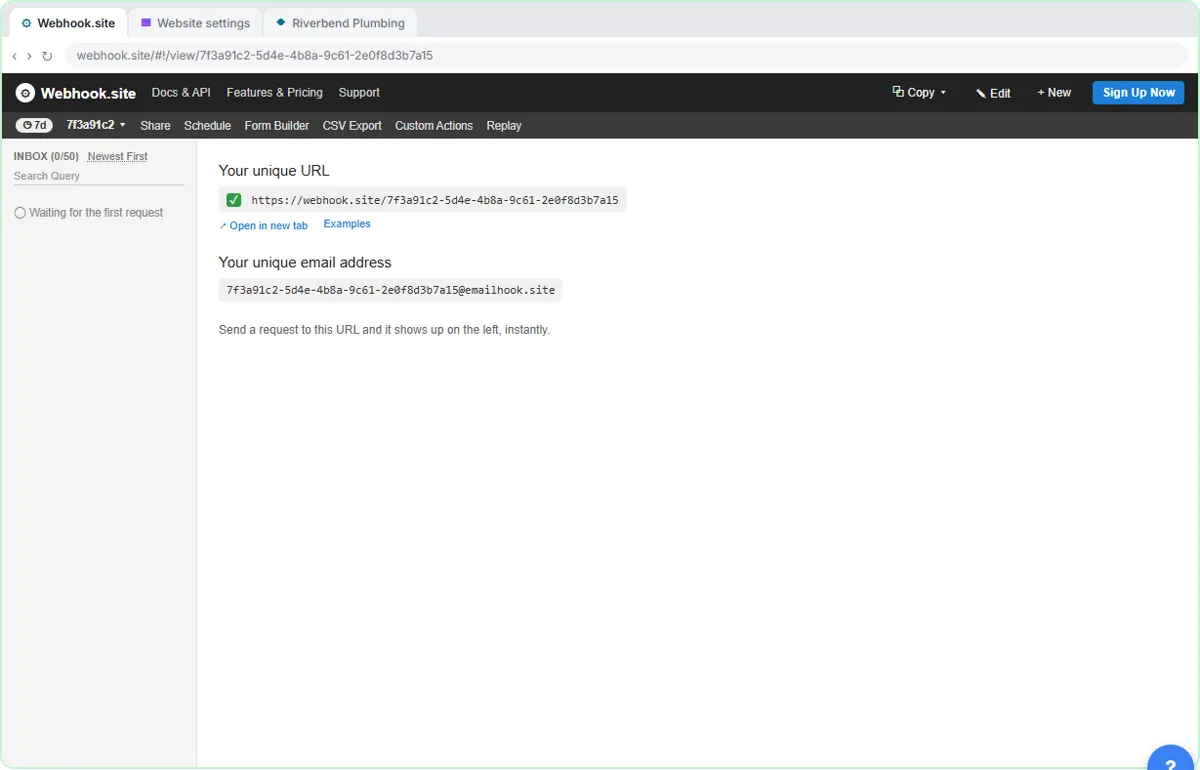
Task: Click the Sign Up Now button
Action: coord(1138,93)
